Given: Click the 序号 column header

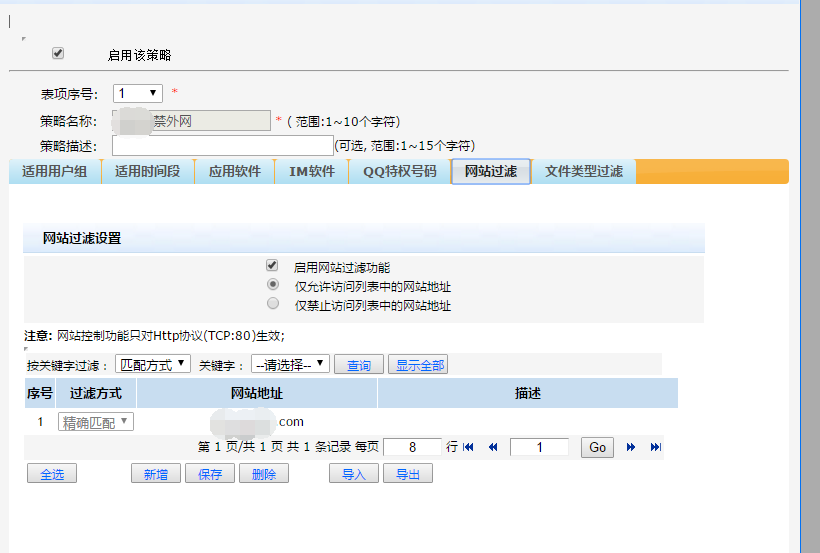Looking at the screenshot, I should tap(40, 393).
